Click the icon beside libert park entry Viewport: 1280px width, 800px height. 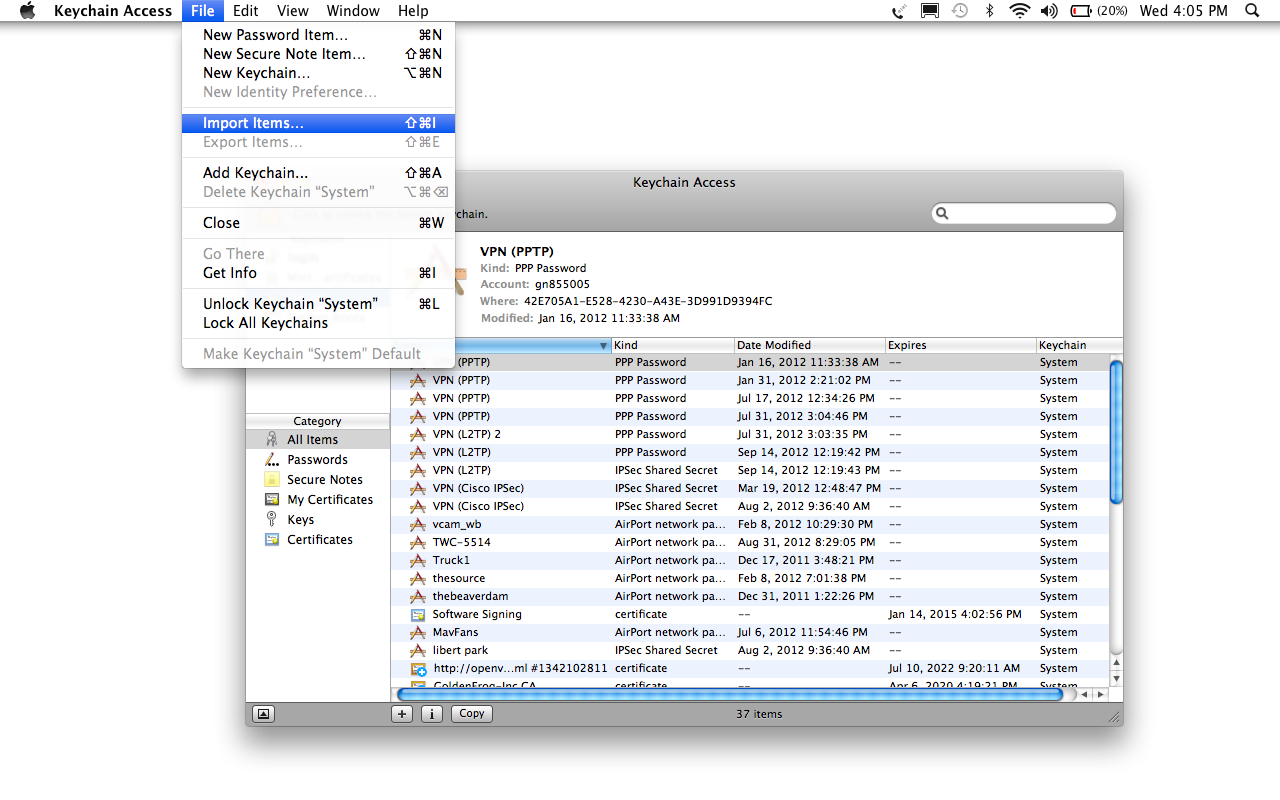[x=418, y=650]
